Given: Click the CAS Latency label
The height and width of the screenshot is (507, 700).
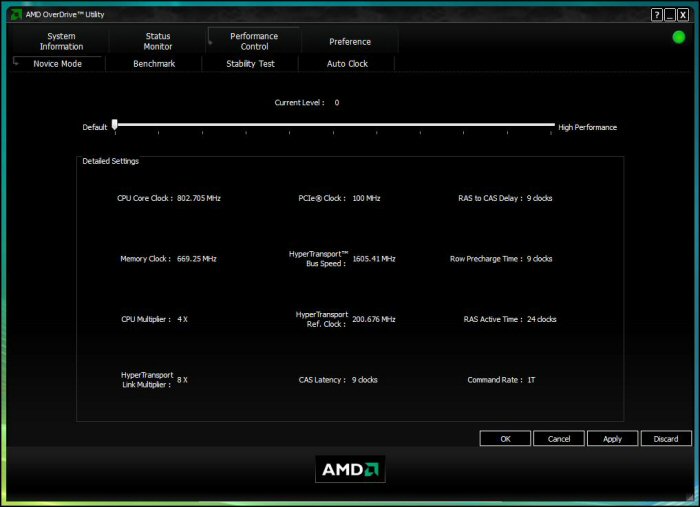Looking at the screenshot, I should coord(322,380).
